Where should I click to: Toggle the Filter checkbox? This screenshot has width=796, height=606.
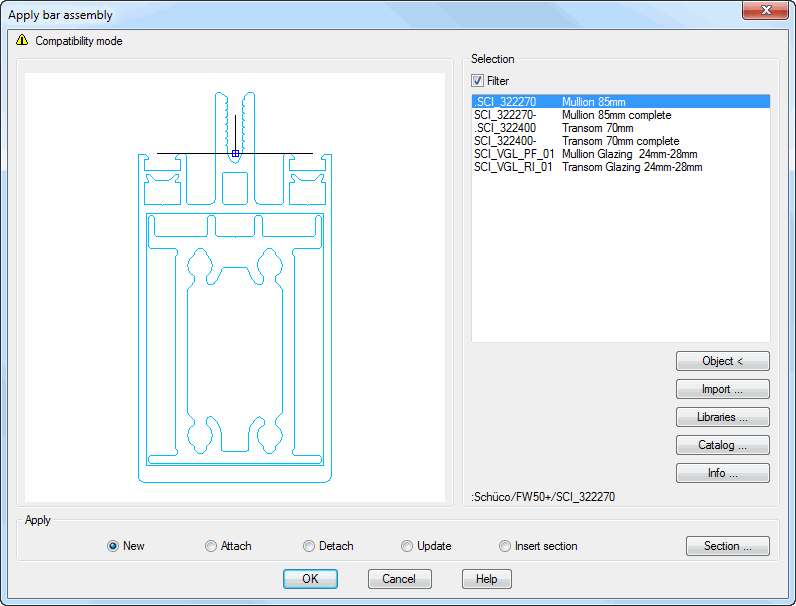click(x=478, y=81)
